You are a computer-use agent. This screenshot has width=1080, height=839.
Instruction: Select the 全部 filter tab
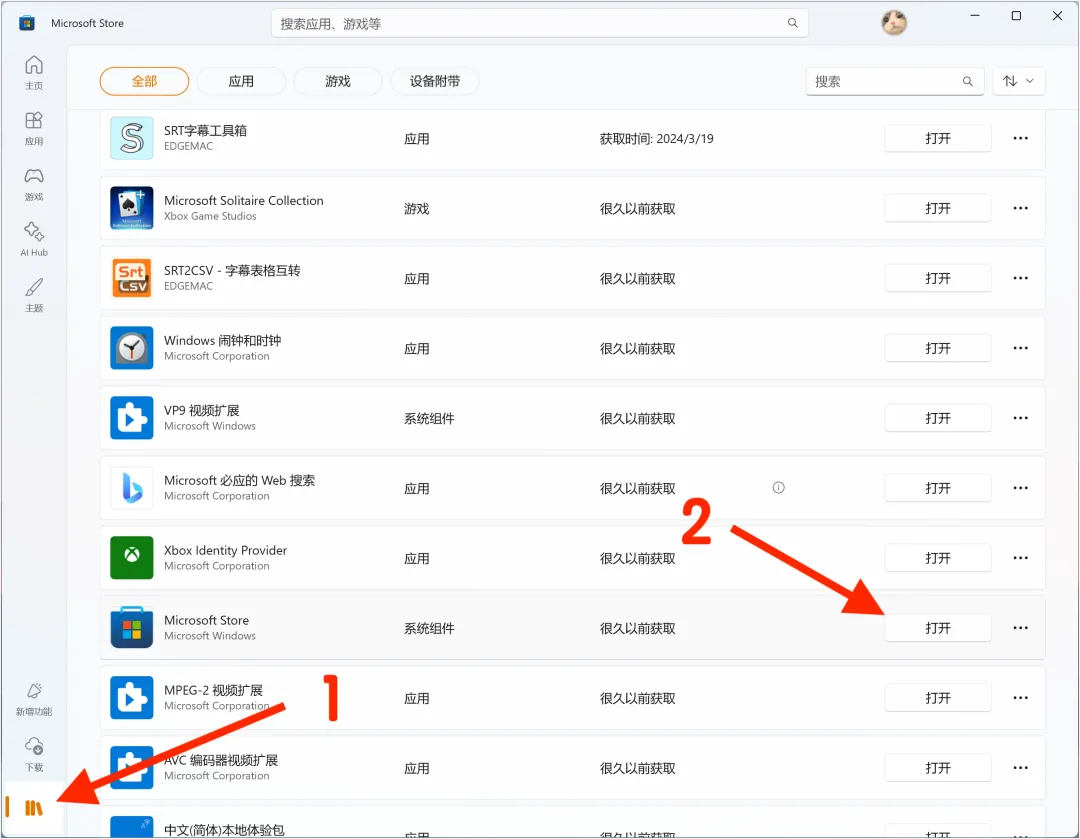point(144,81)
